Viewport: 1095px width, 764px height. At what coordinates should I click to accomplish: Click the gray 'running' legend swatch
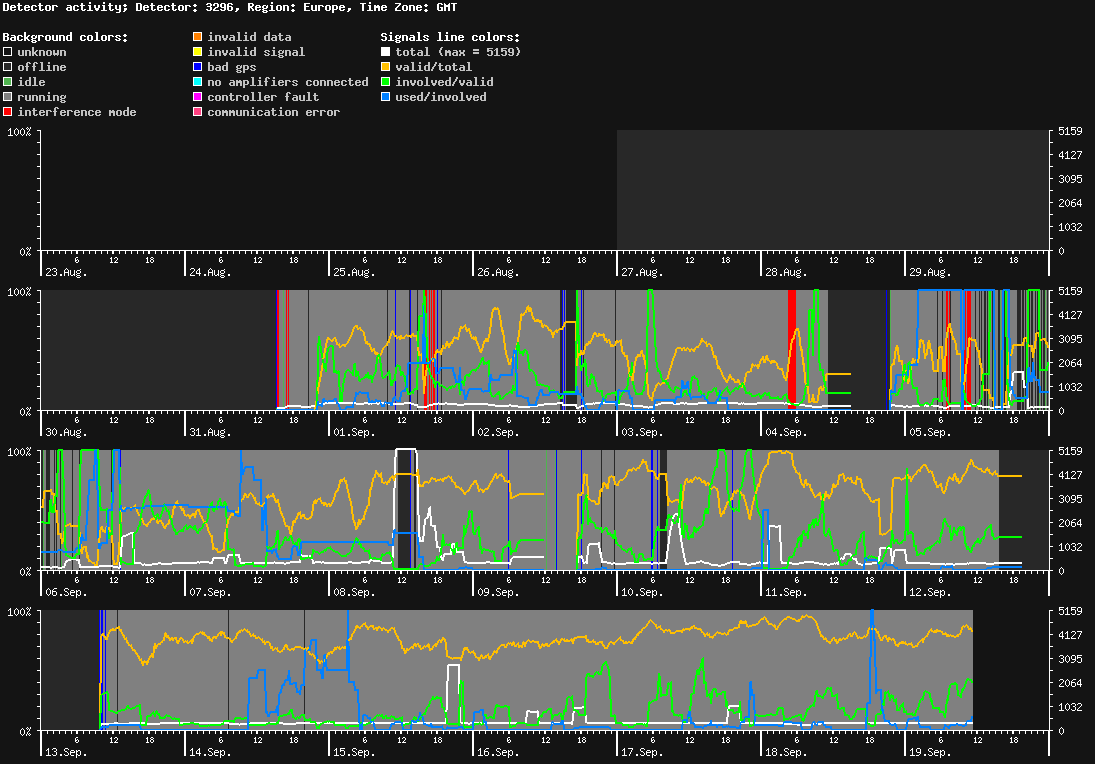click(x=8, y=97)
